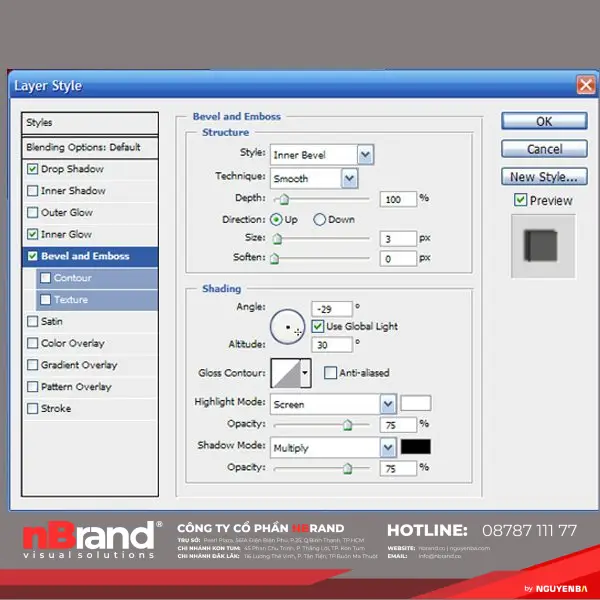Click the New Style... button

543,177
